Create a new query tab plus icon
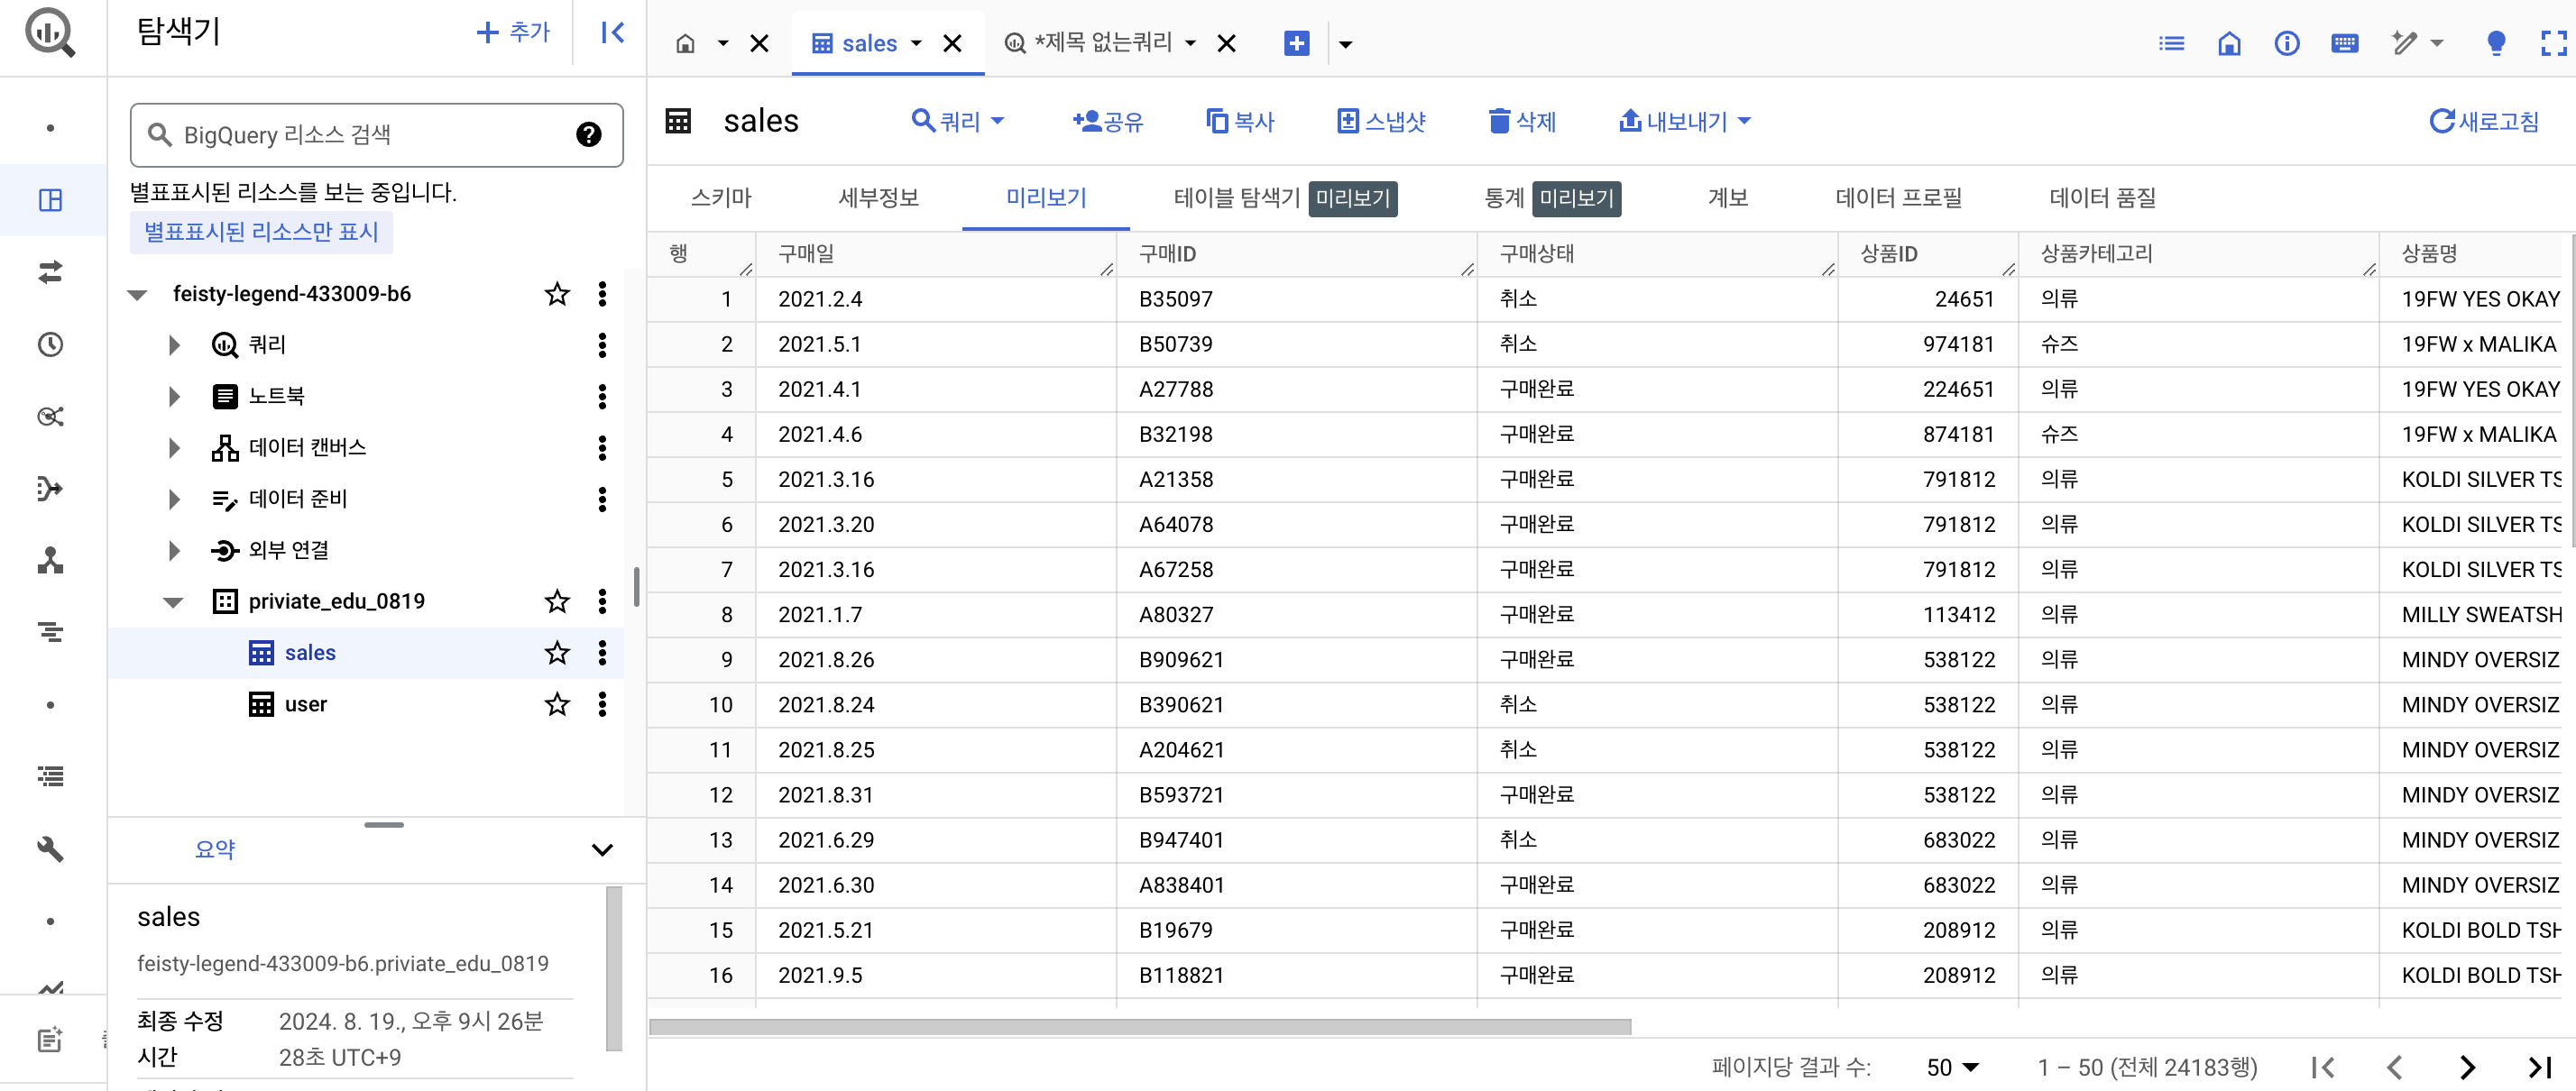This screenshot has width=2576, height=1091. point(1296,43)
